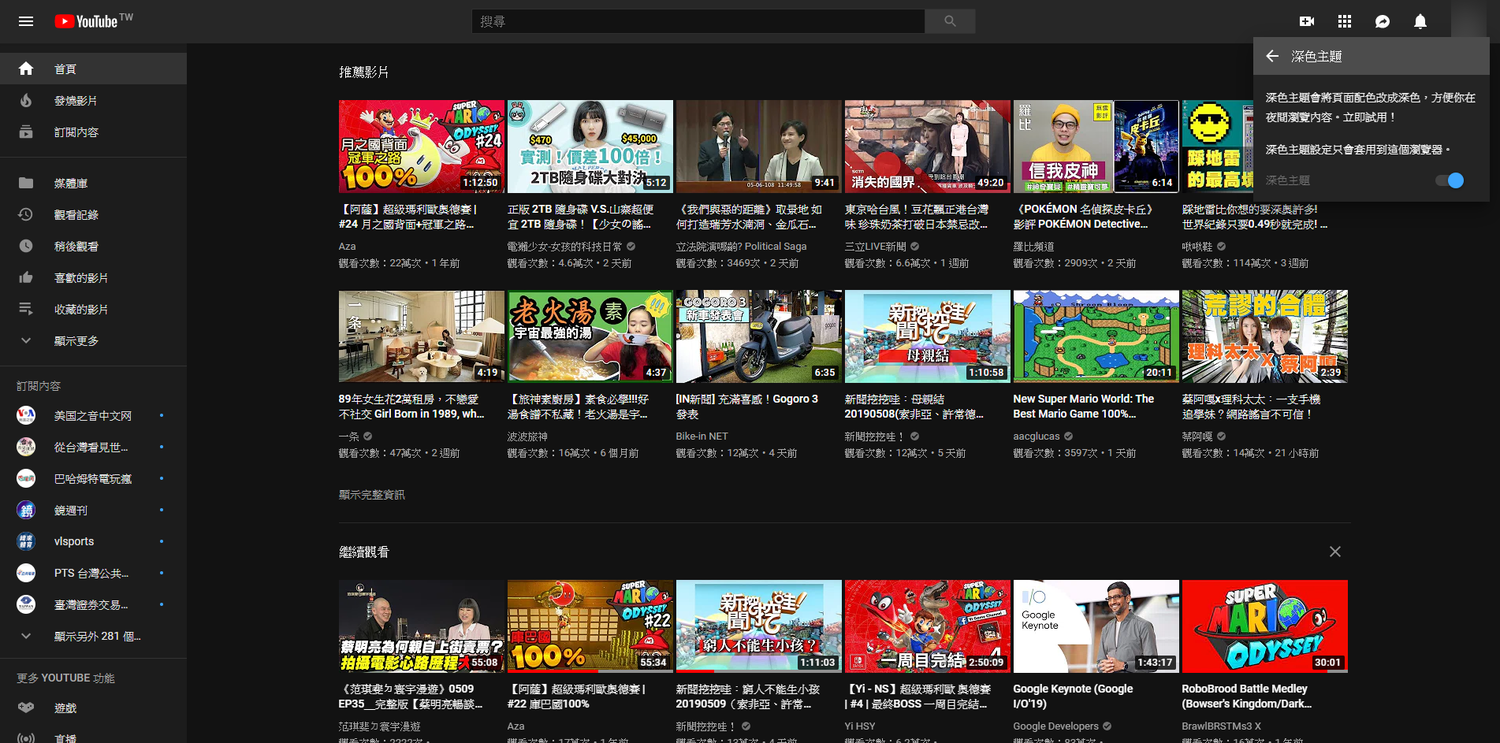Open the 美國之音中文網 channel icon

tap(26, 416)
